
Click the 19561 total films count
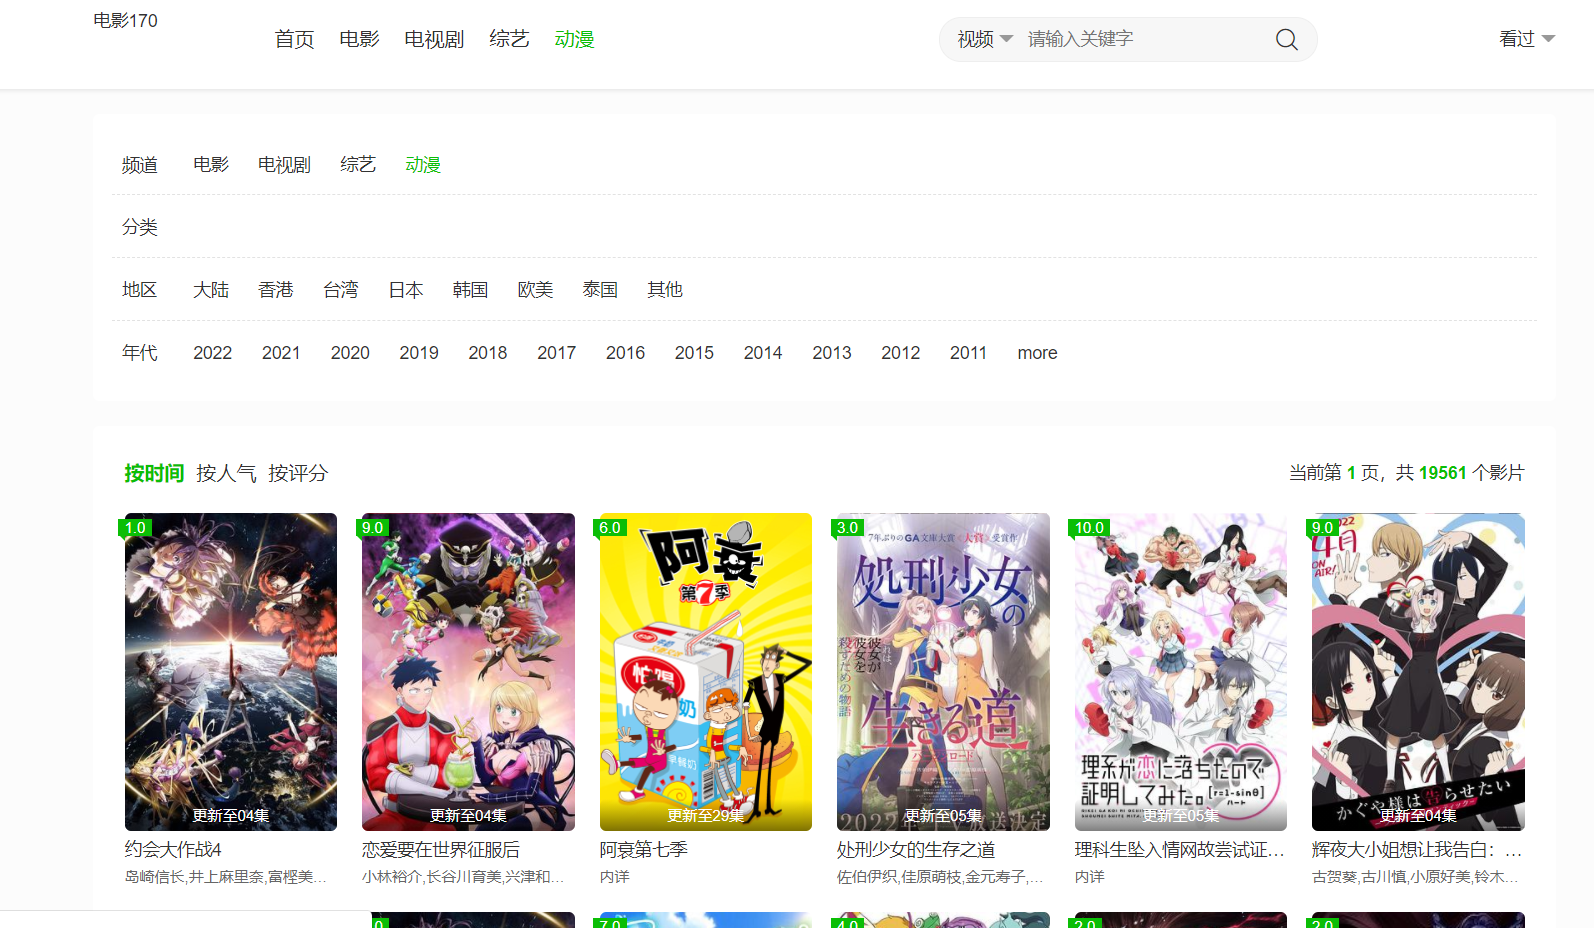1442,473
